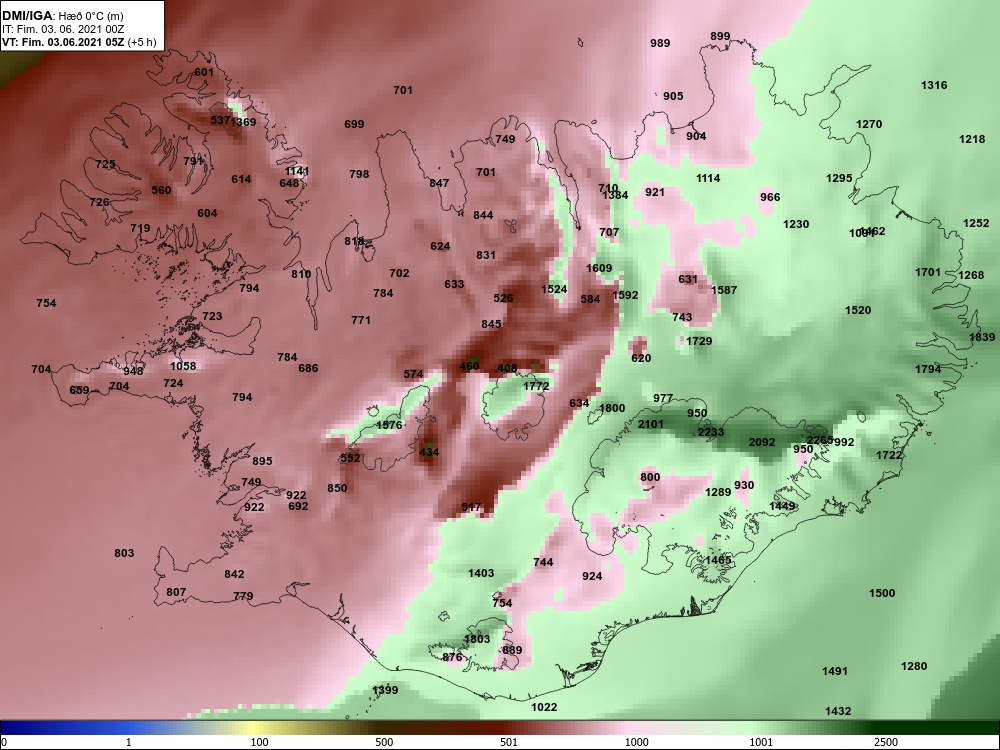The width and height of the screenshot is (1000, 750).
Task: Click the map value 1520
Action: point(858,311)
